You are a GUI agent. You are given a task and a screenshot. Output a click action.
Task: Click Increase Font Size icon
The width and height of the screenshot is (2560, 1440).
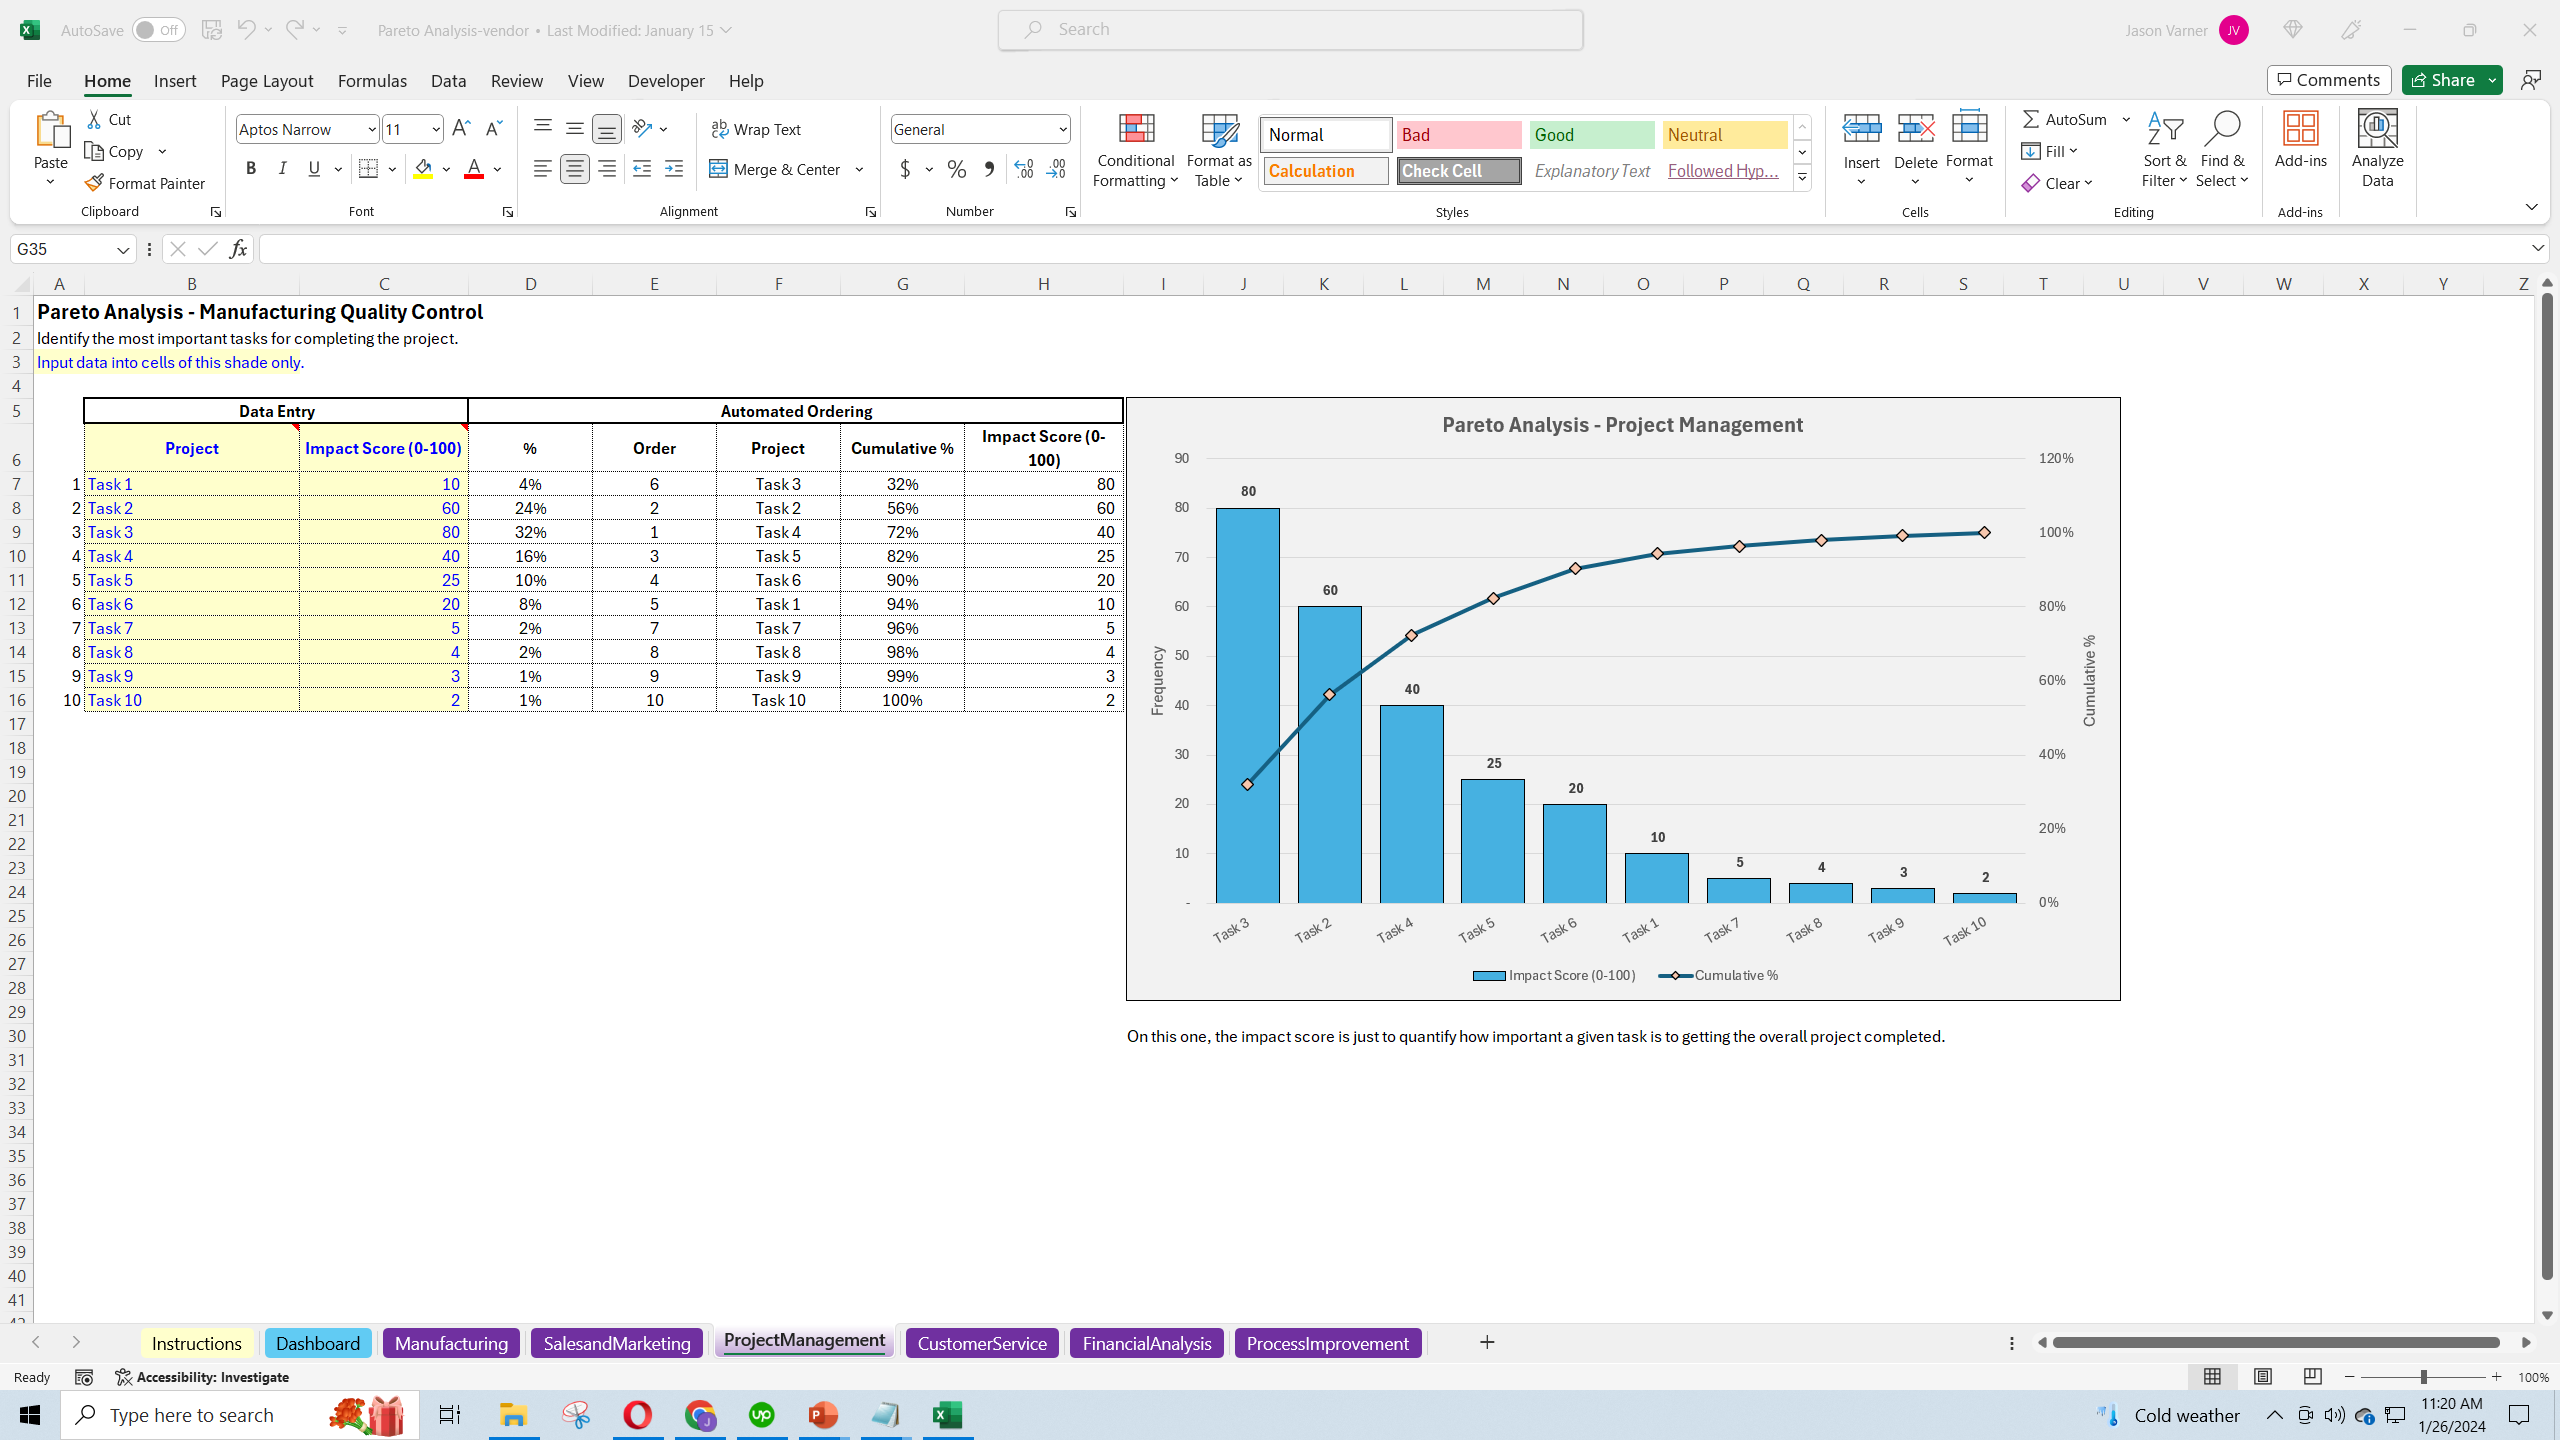pyautogui.click(x=461, y=129)
